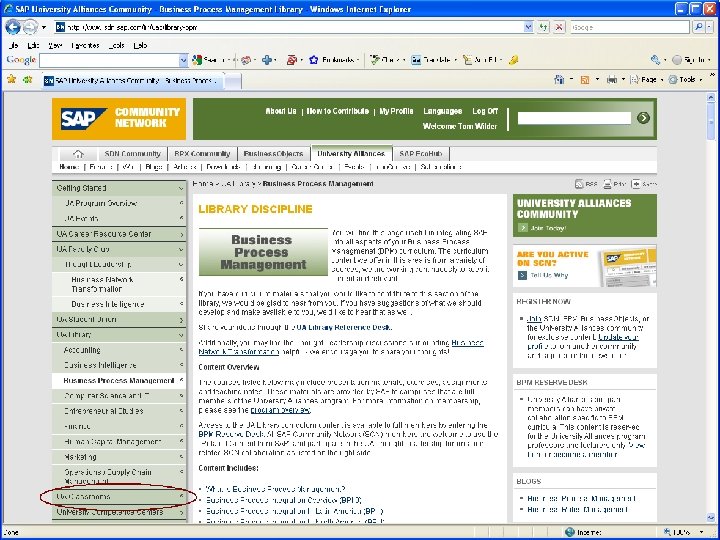Screen dimensions: 720x540
Task: Click the Add to Favorites star-plus icon
Action: click(28, 79)
